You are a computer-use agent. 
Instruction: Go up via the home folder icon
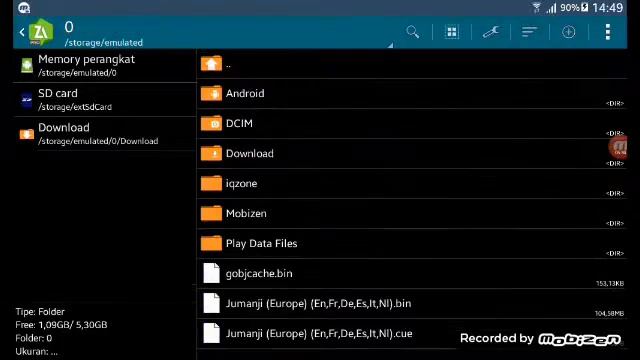(211, 63)
